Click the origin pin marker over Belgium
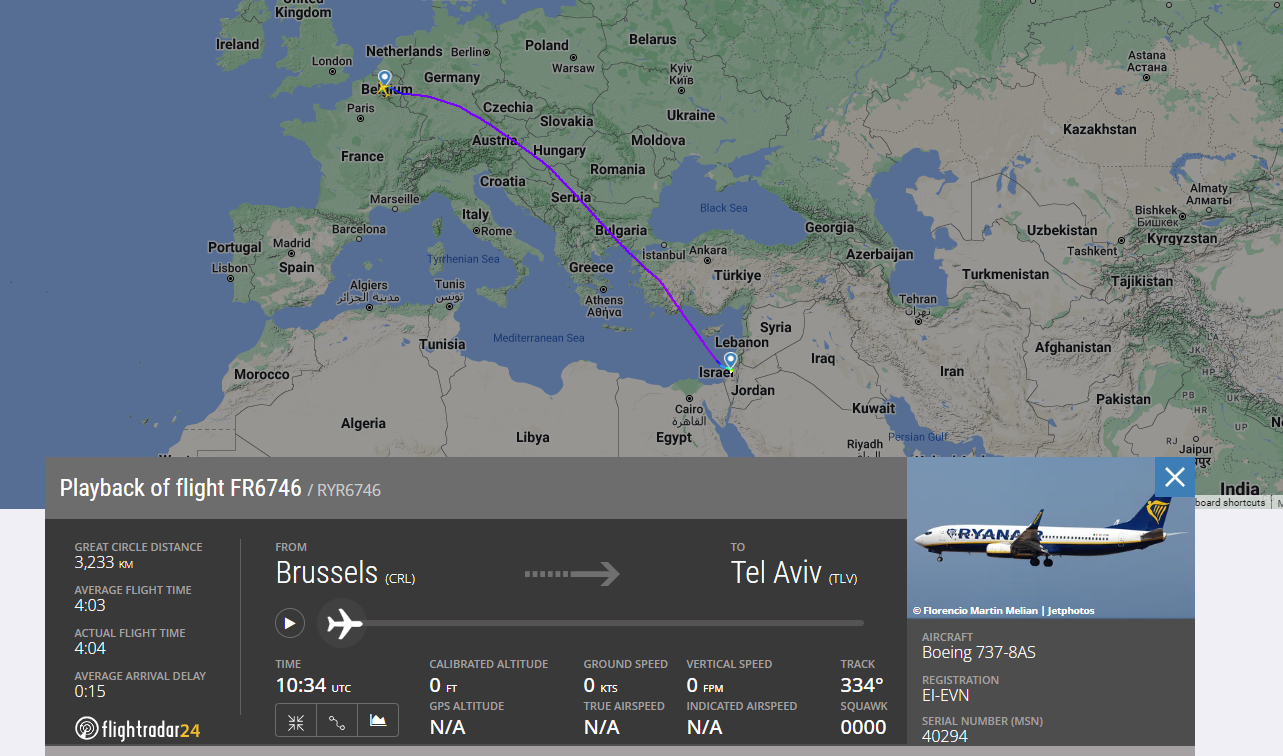This screenshot has height=756, width=1283. 384,79
